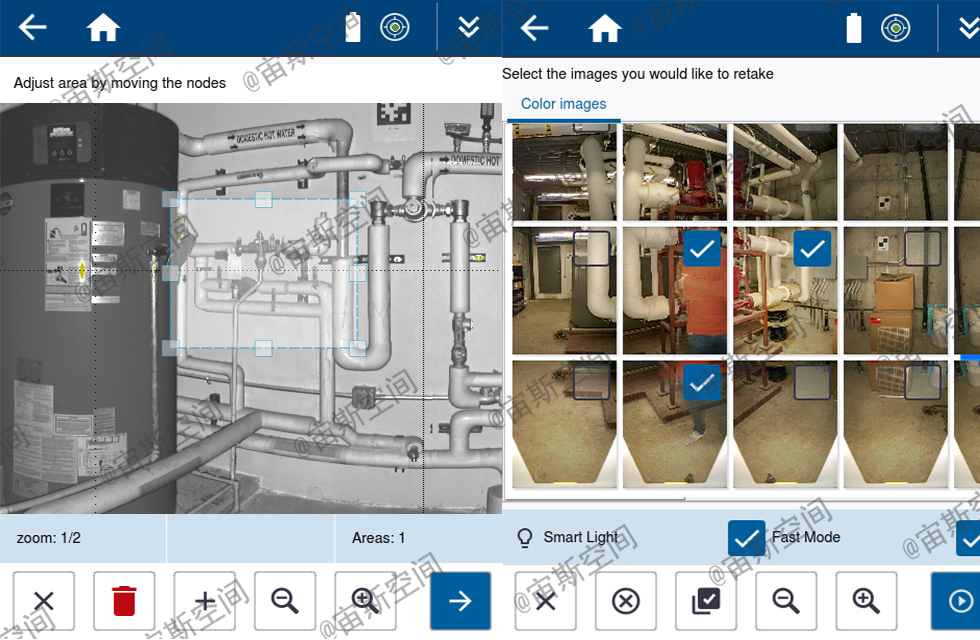Switch to the Color images tab
This screenshot has width=980, height=640.
point(564,104)
